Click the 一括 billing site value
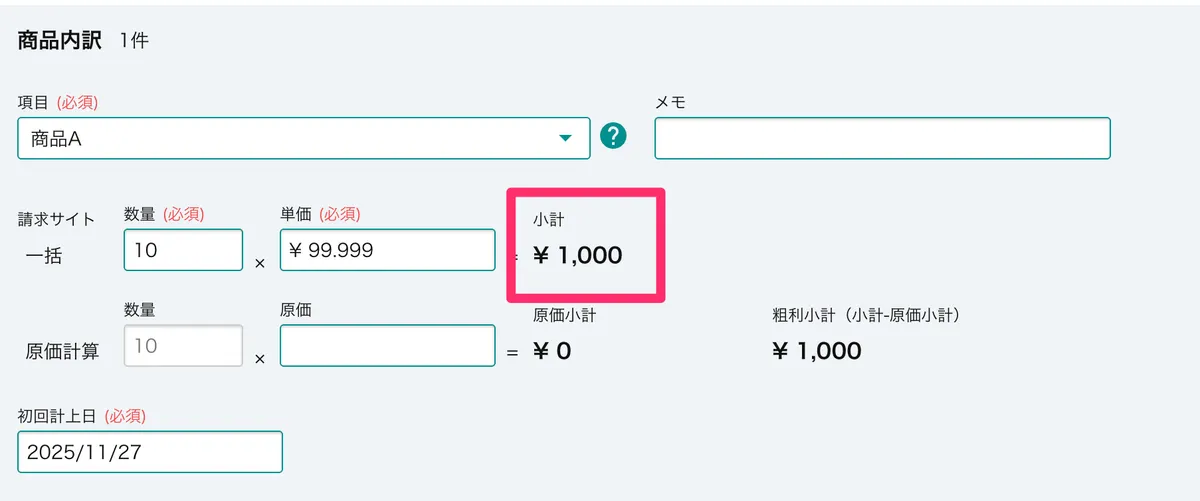The image size is (1200, 501). (x=43, y=255)
